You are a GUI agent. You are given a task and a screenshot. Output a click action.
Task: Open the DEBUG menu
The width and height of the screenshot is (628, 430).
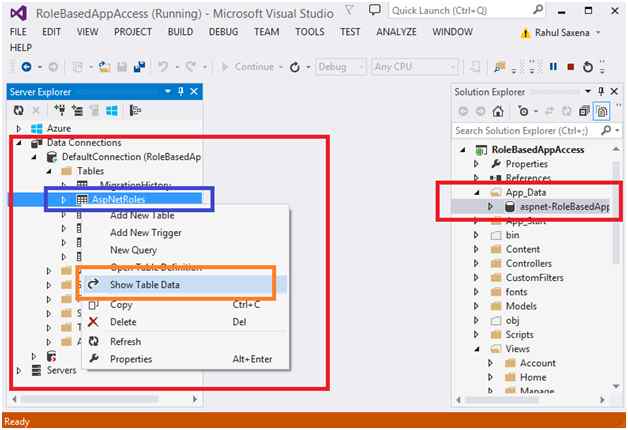223,32
